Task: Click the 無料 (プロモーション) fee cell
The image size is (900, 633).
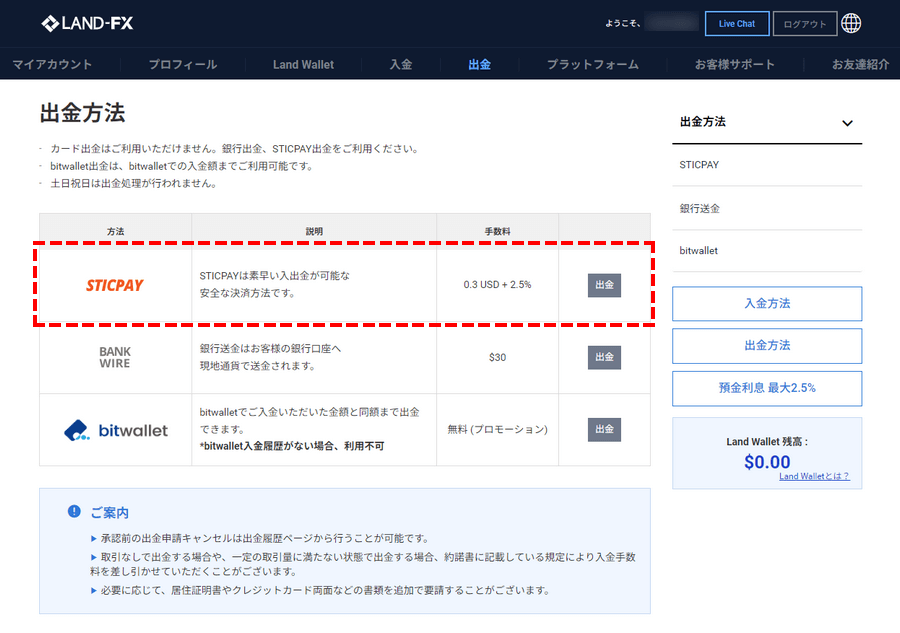Action: [x=498, y=429]
